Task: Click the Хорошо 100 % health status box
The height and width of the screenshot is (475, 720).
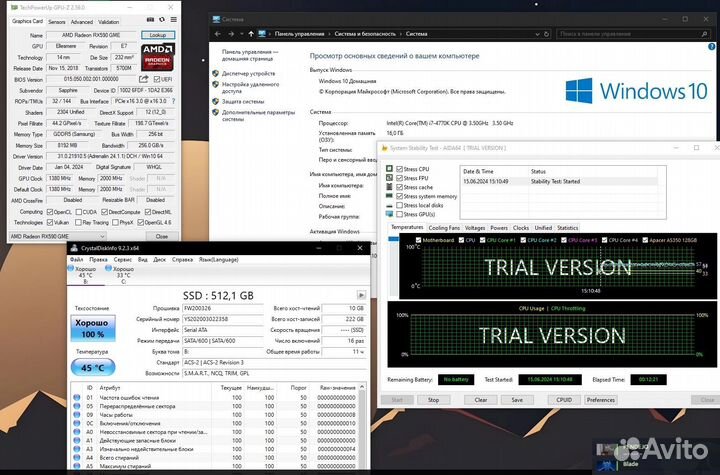Action: coord(93,328)
